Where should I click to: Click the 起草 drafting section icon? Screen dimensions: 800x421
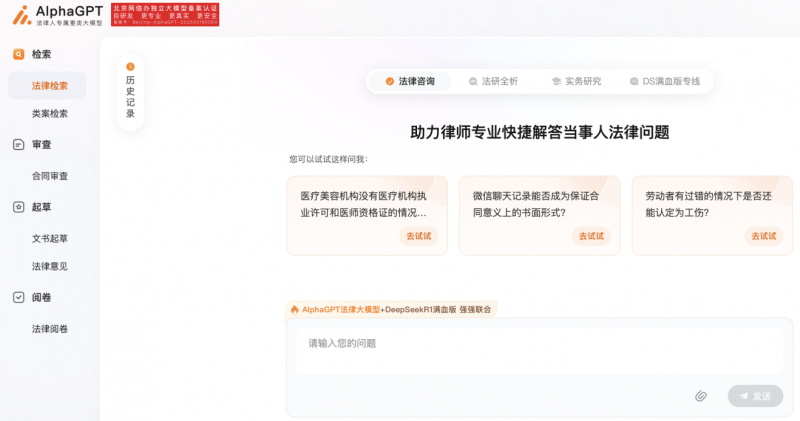(18, 207)
